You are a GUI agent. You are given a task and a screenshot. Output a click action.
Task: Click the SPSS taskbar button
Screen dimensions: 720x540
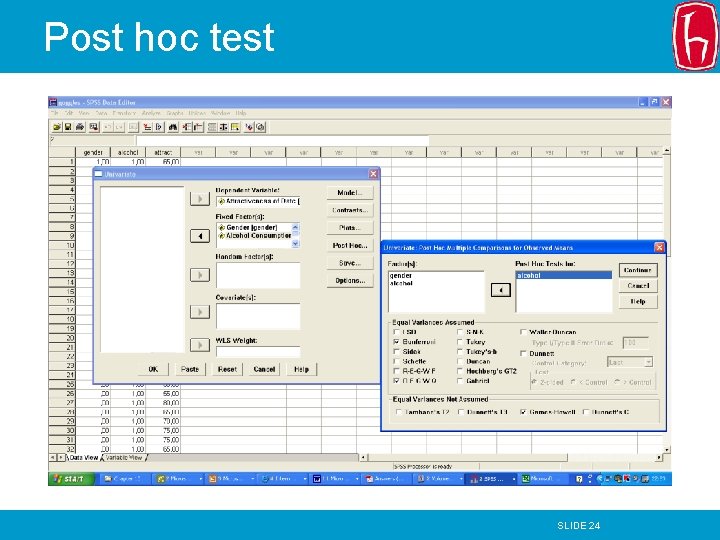(x=492, y=479)
